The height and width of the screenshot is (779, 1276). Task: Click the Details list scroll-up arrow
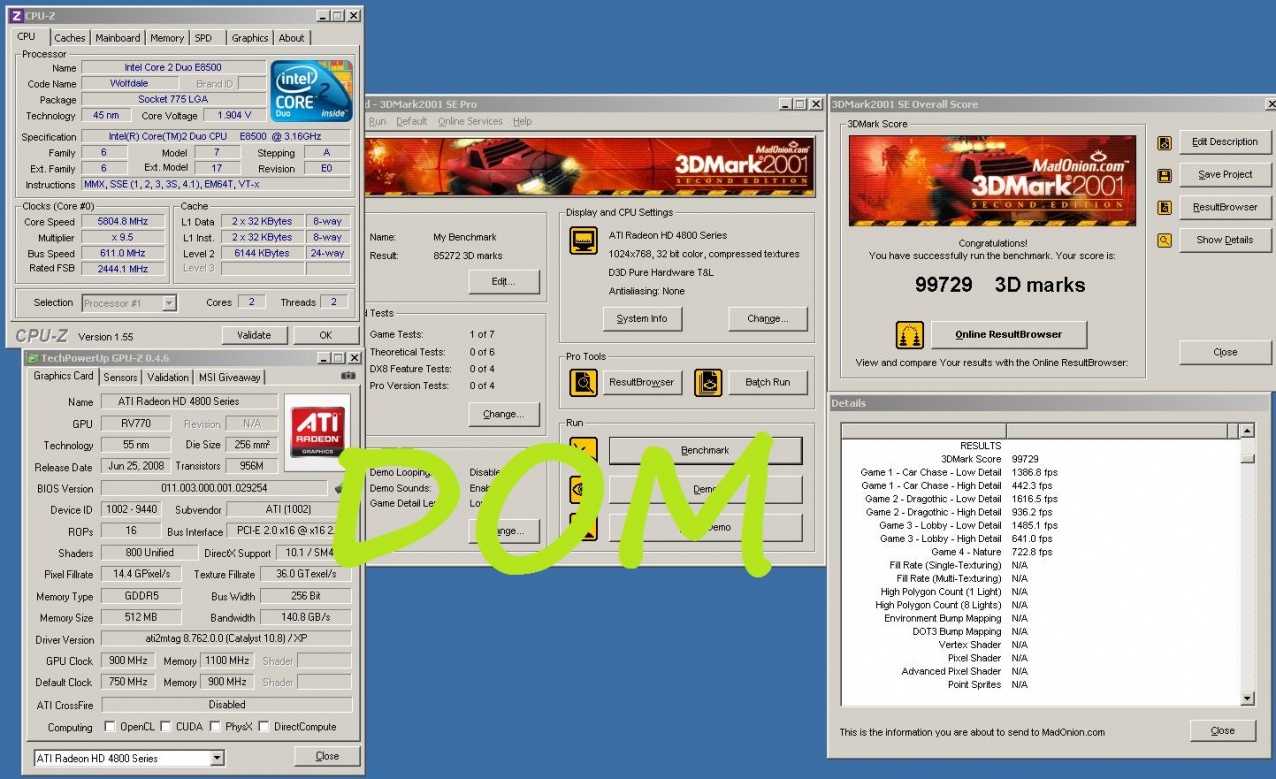point(1247,431)
